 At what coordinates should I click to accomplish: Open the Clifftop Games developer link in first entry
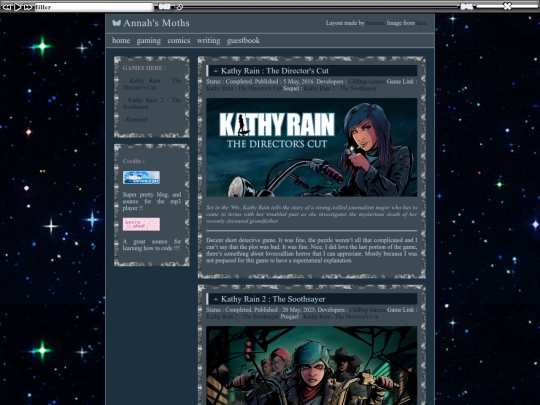click(366, 82)
